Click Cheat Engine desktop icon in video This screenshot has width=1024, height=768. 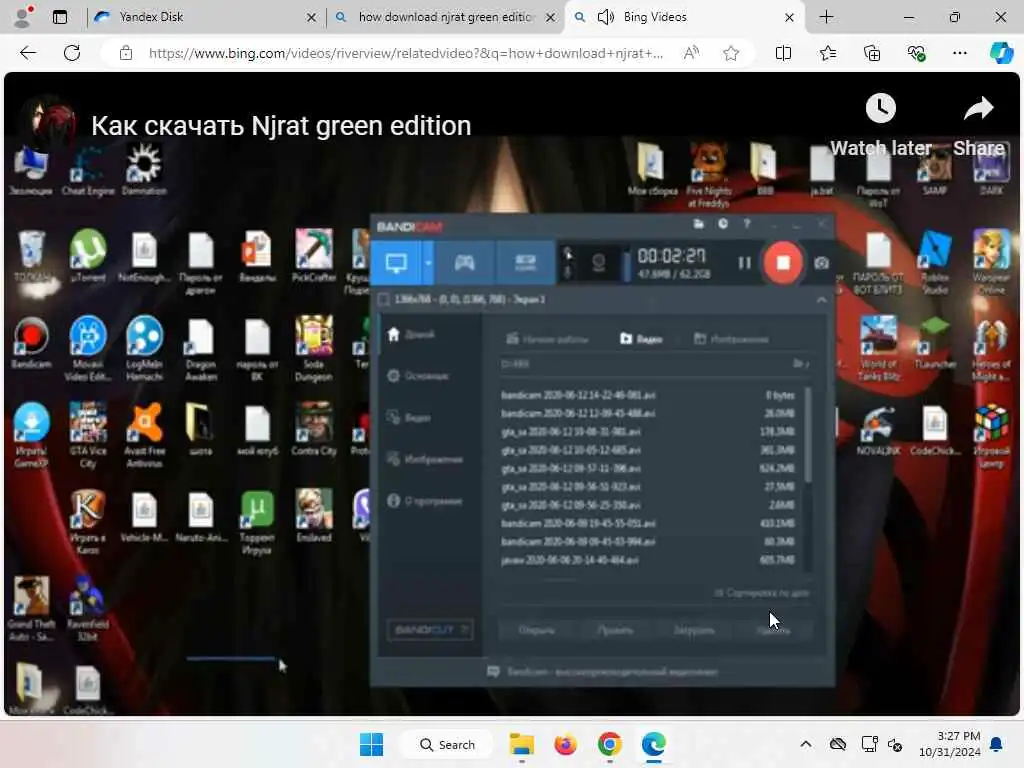pyautogui.click(x=88, y=170)
